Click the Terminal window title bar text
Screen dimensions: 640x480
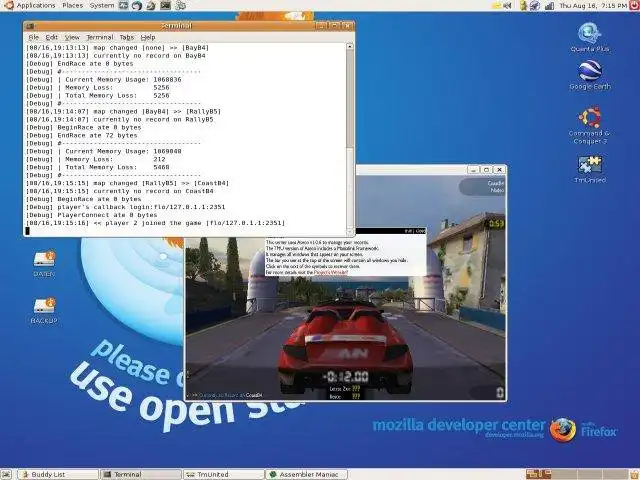pyautogui.click(x=176, y=26)
